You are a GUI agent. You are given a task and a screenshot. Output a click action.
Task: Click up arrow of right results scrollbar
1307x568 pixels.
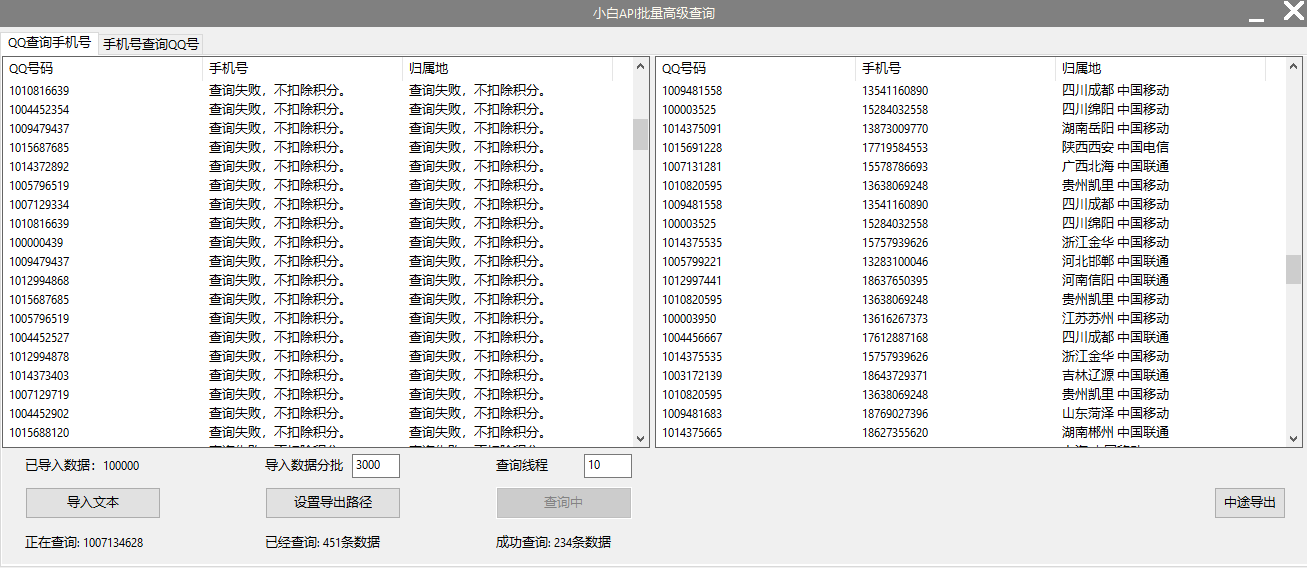(1294, 67)
